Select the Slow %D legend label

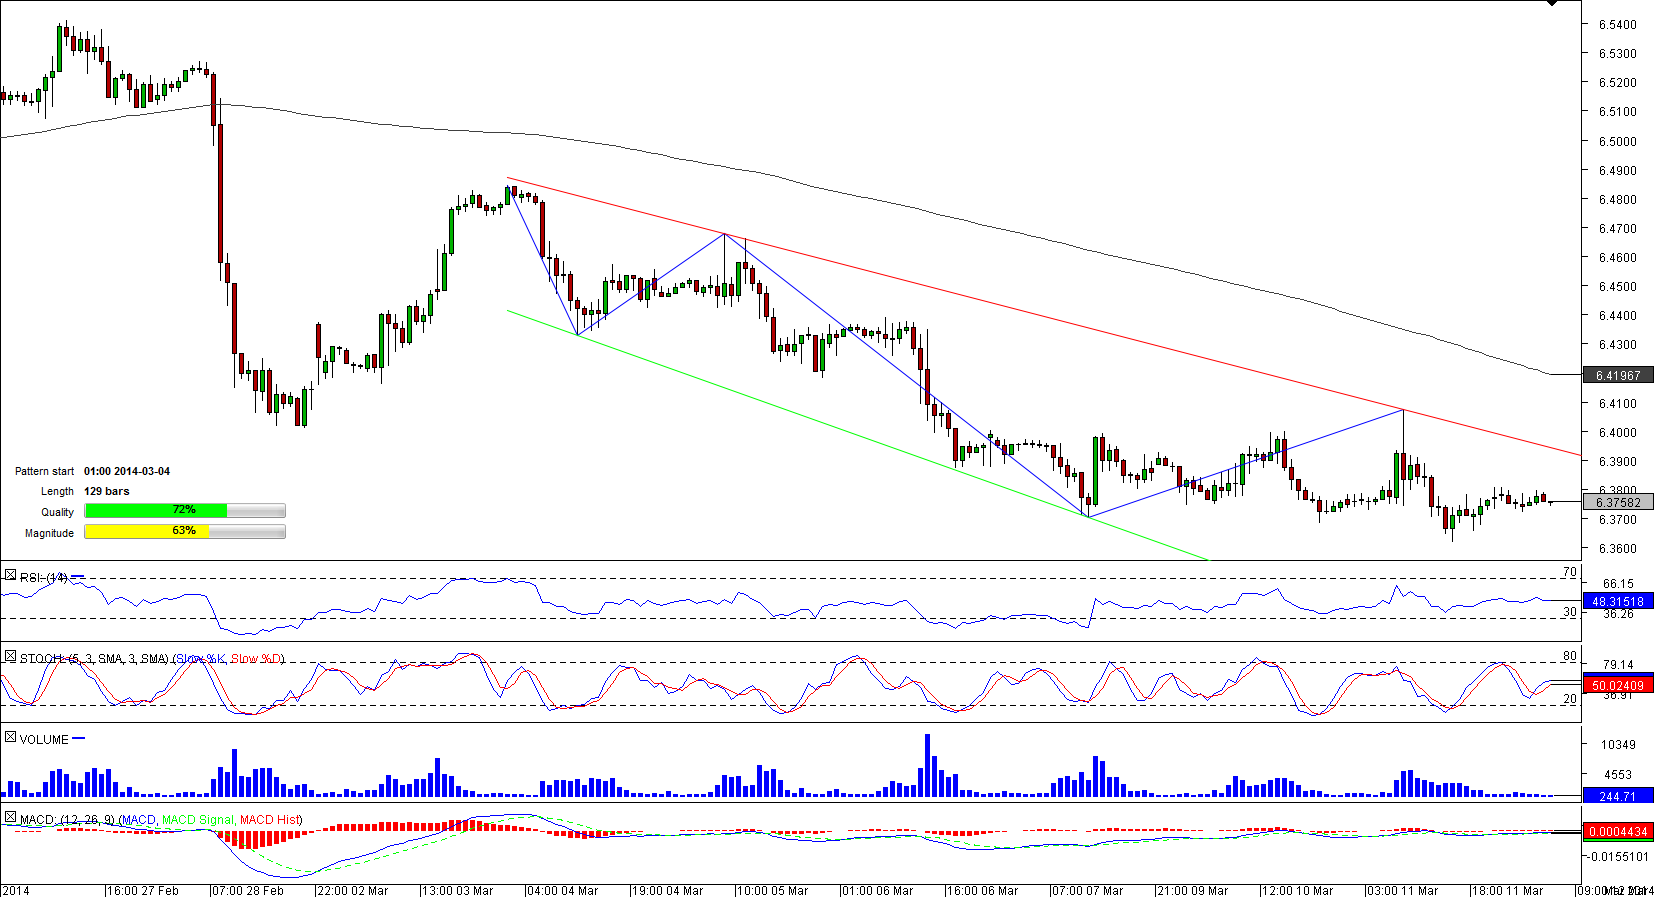[256, 659]
